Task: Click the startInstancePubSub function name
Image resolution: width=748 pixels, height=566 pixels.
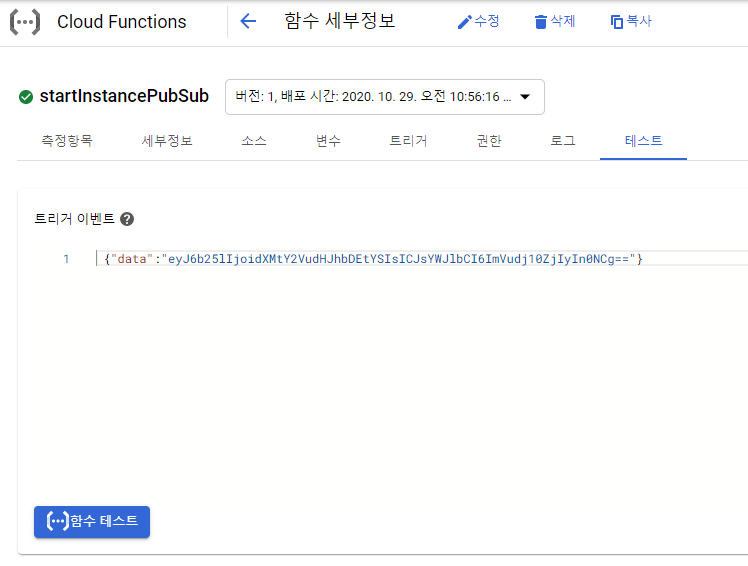Action: 124,96
